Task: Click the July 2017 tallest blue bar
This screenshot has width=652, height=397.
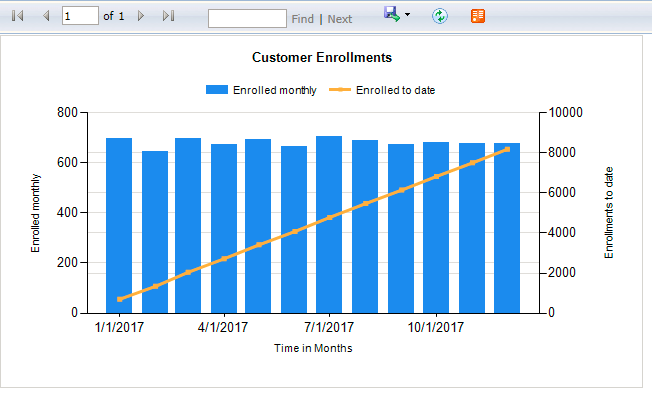Action: point(329,224)
